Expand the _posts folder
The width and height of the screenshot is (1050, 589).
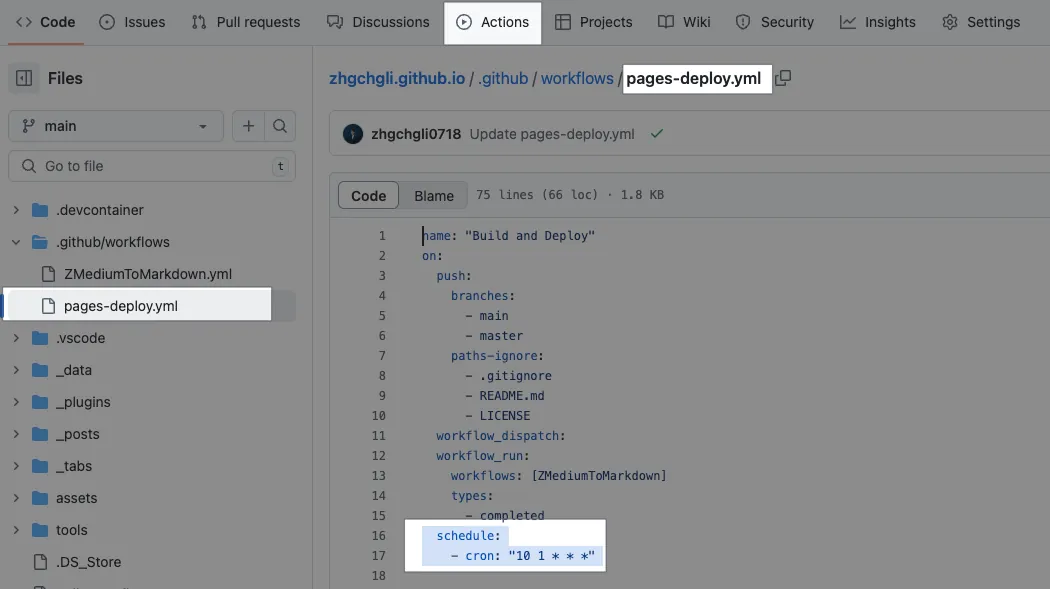(x=16, y=434)
